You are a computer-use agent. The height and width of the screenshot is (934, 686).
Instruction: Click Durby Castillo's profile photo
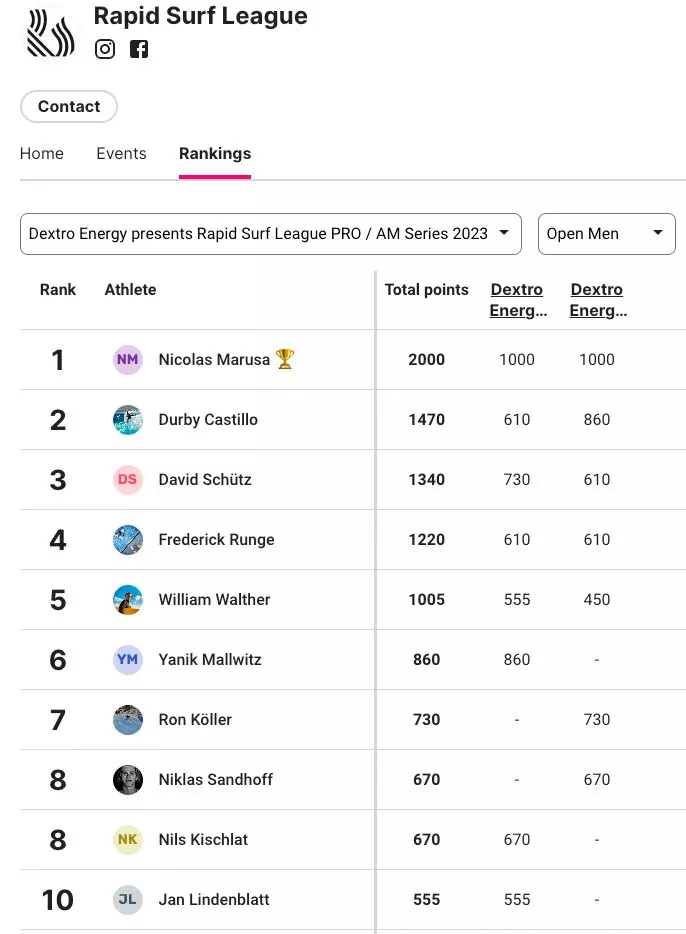tap(127, 420)
